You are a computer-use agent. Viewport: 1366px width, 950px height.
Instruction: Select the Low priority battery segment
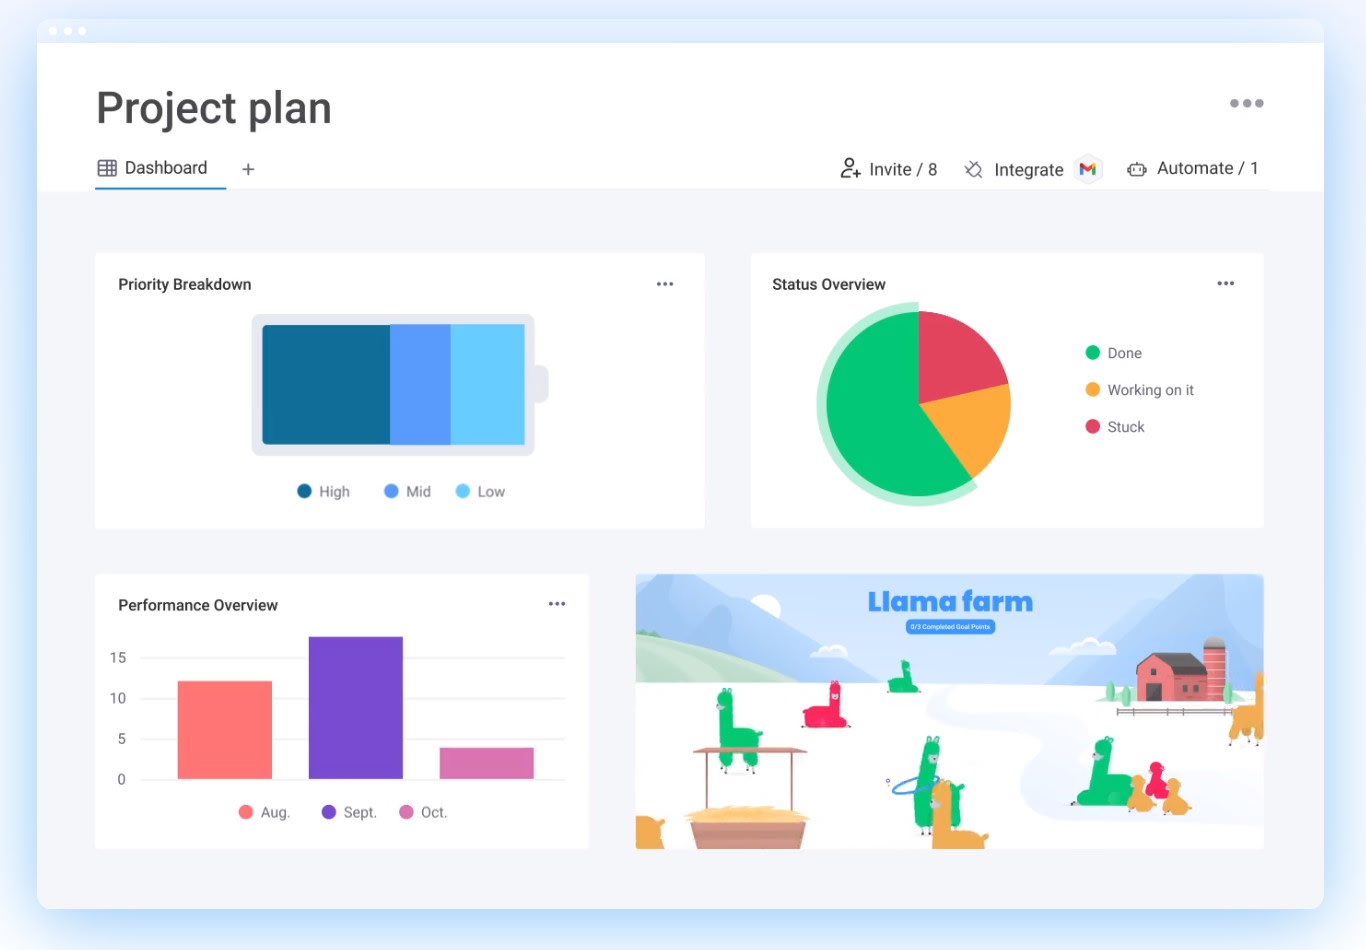click(488, 384)
